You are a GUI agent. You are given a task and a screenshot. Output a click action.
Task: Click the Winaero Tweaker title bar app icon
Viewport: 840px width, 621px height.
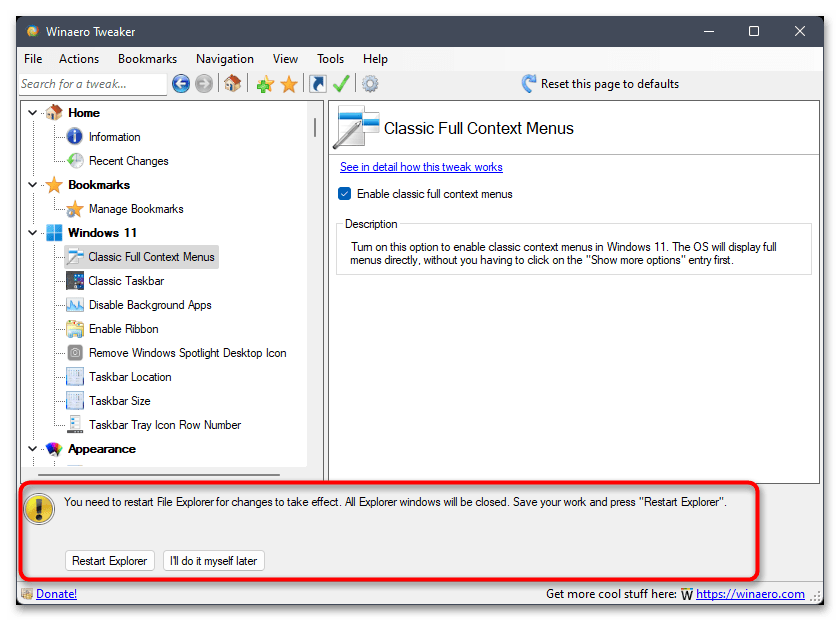click(x=33, y=32)
